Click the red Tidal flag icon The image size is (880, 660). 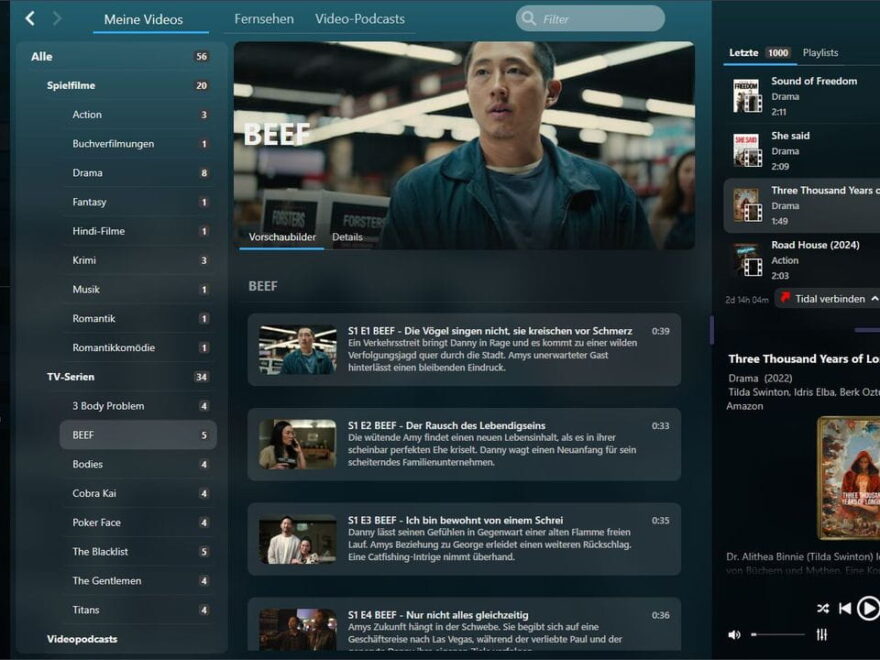(785, 298)
